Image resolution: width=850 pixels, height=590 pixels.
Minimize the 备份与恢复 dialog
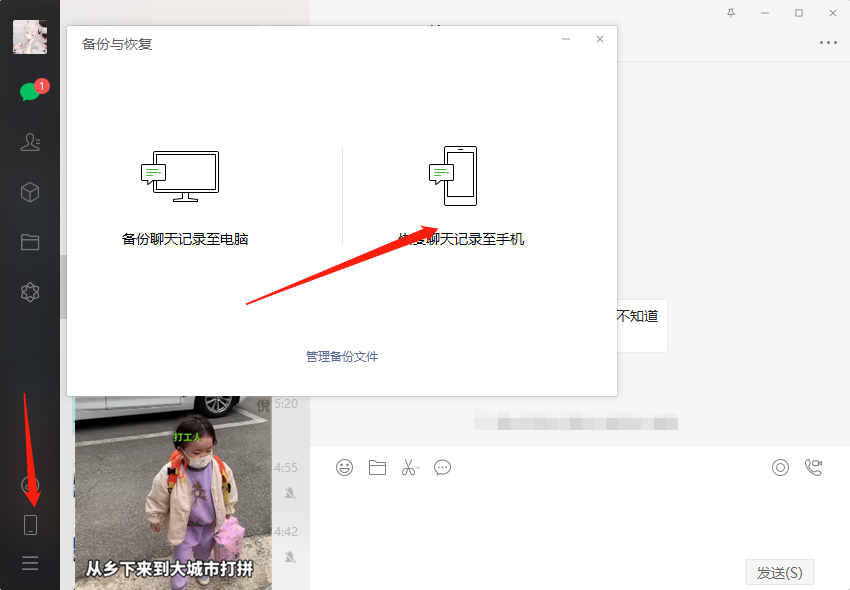point(566,40)
